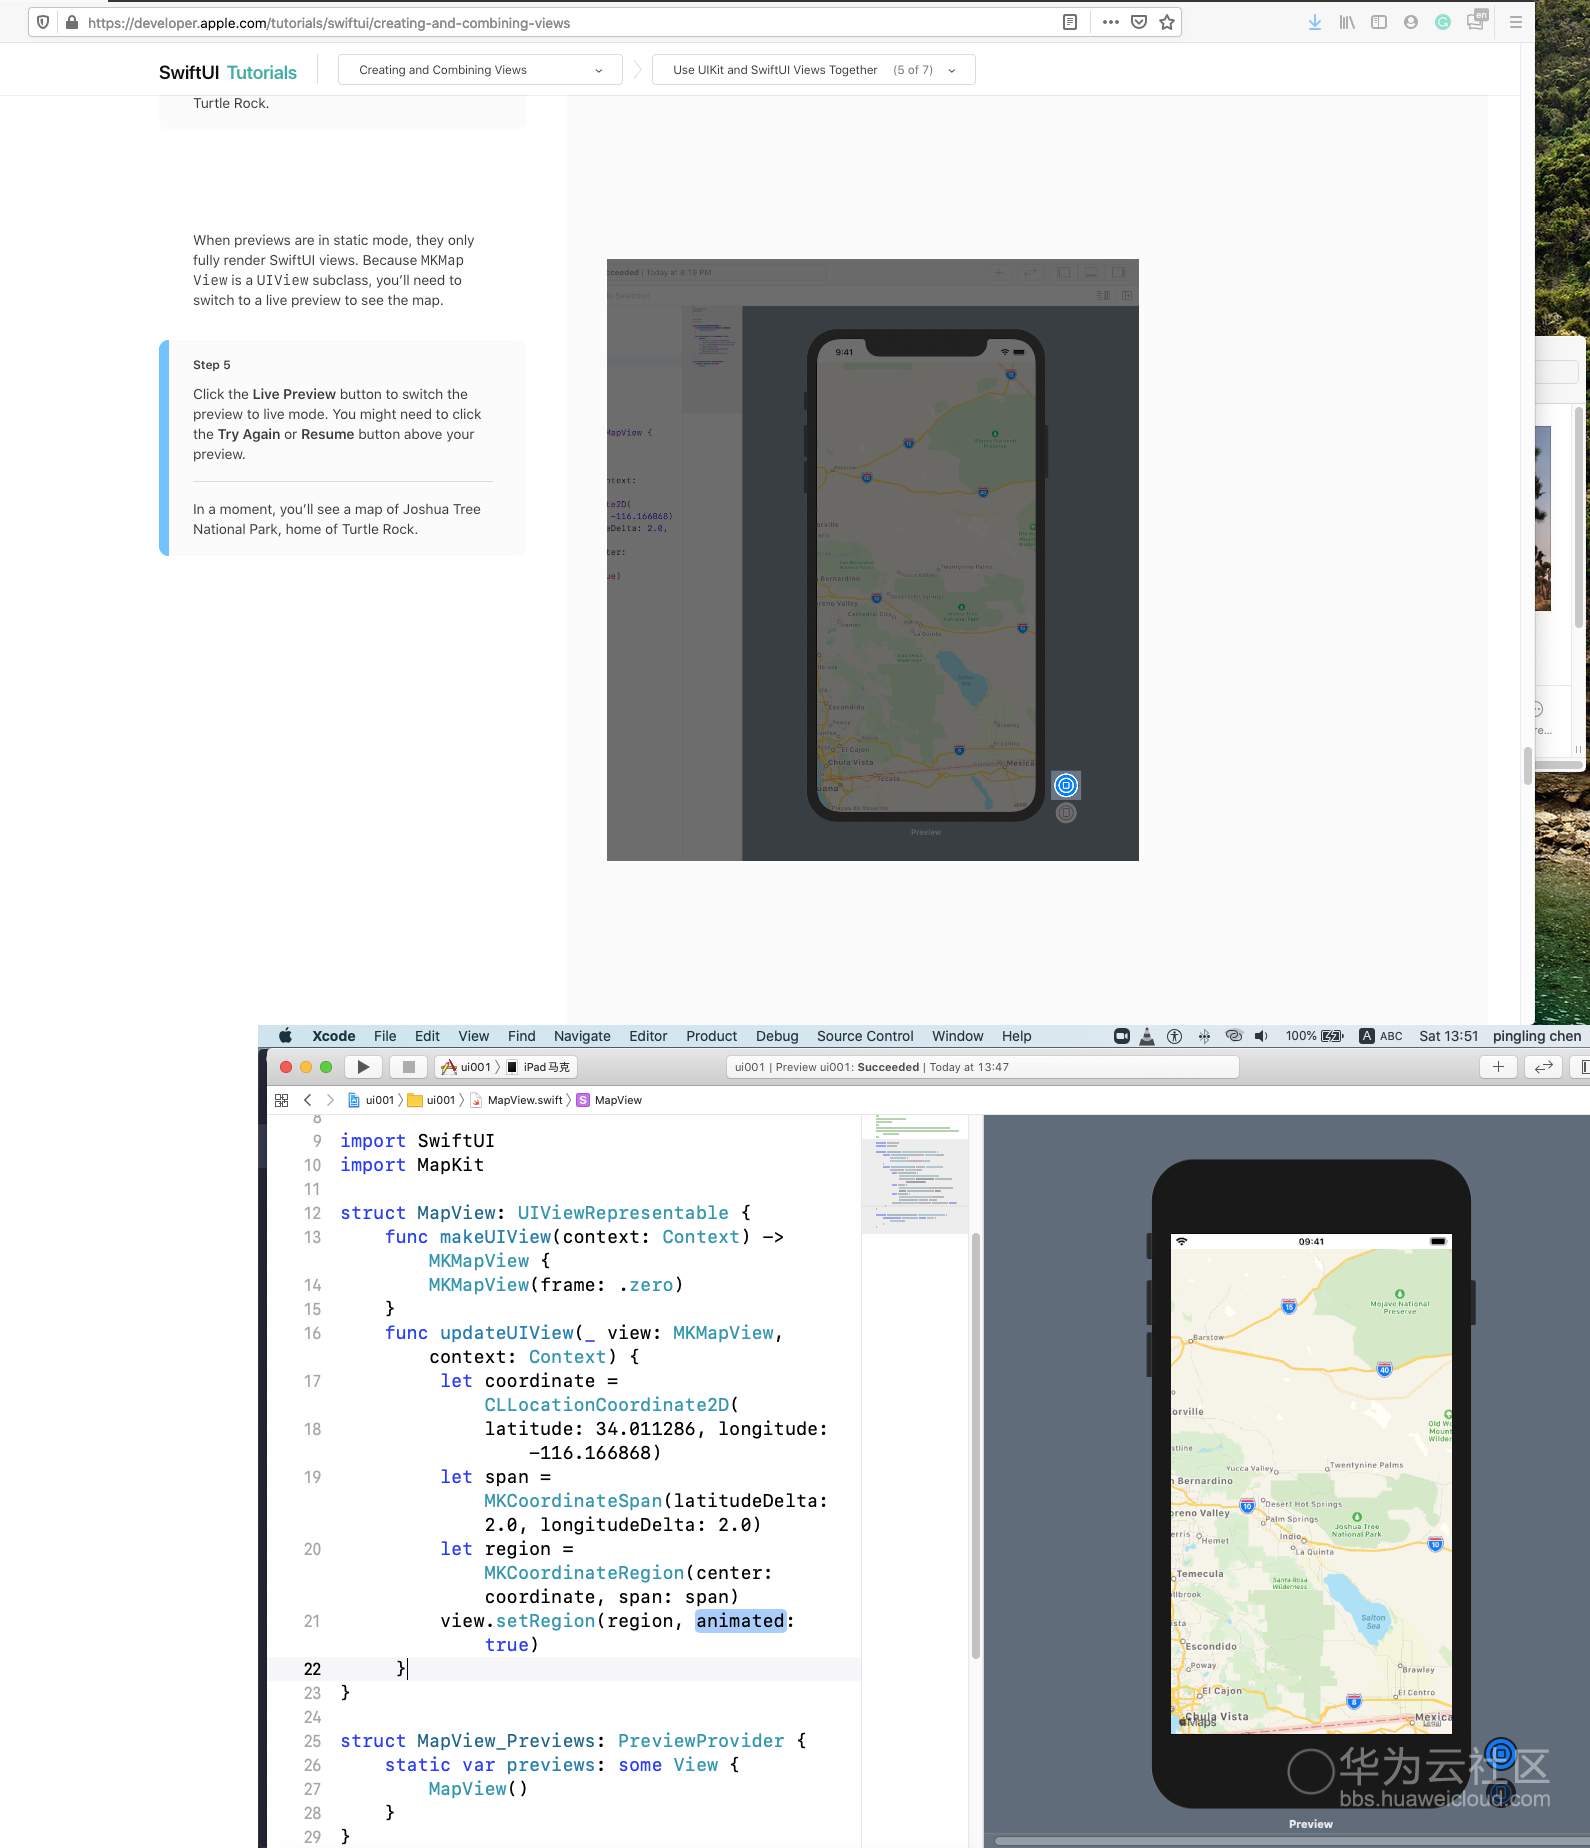This screenshot has height=1848, width=1590.
Task: Stop the running scheme in Xcode
Action: coord(408,1067)
